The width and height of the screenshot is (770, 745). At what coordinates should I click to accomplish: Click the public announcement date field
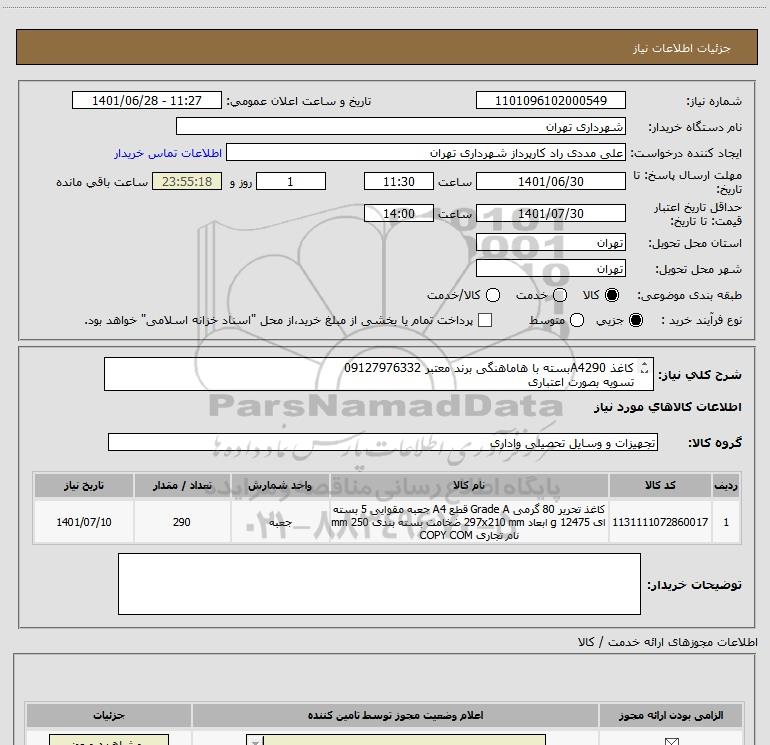[x=147, y=100]
